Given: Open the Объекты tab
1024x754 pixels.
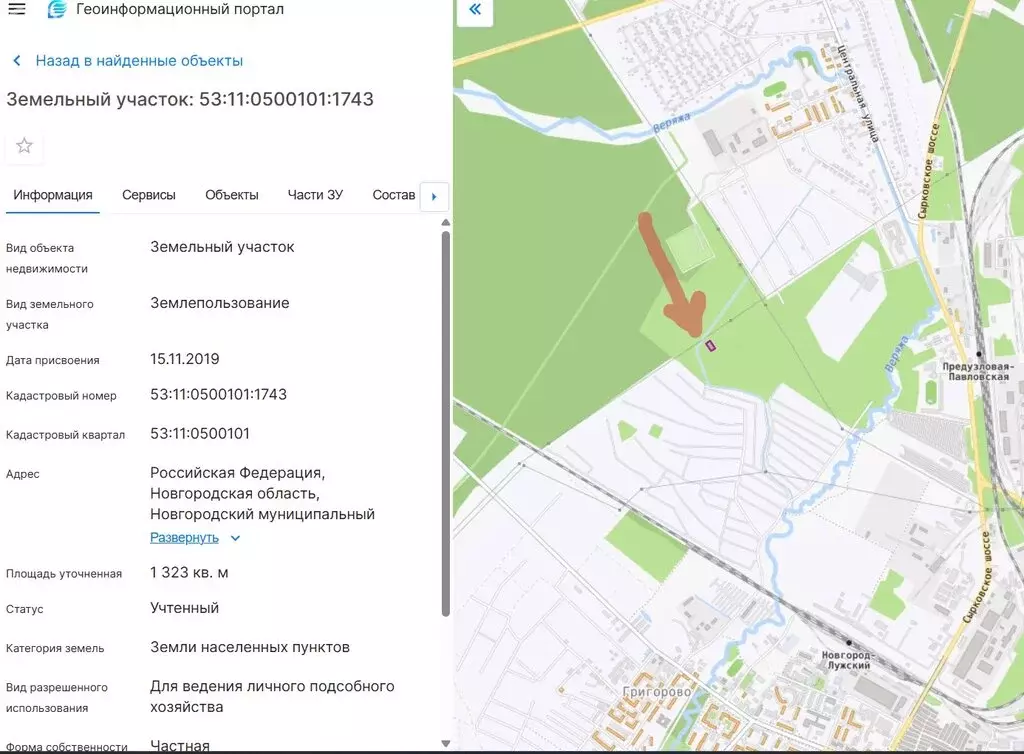Looking at the screenshot, I should [232, 195].
